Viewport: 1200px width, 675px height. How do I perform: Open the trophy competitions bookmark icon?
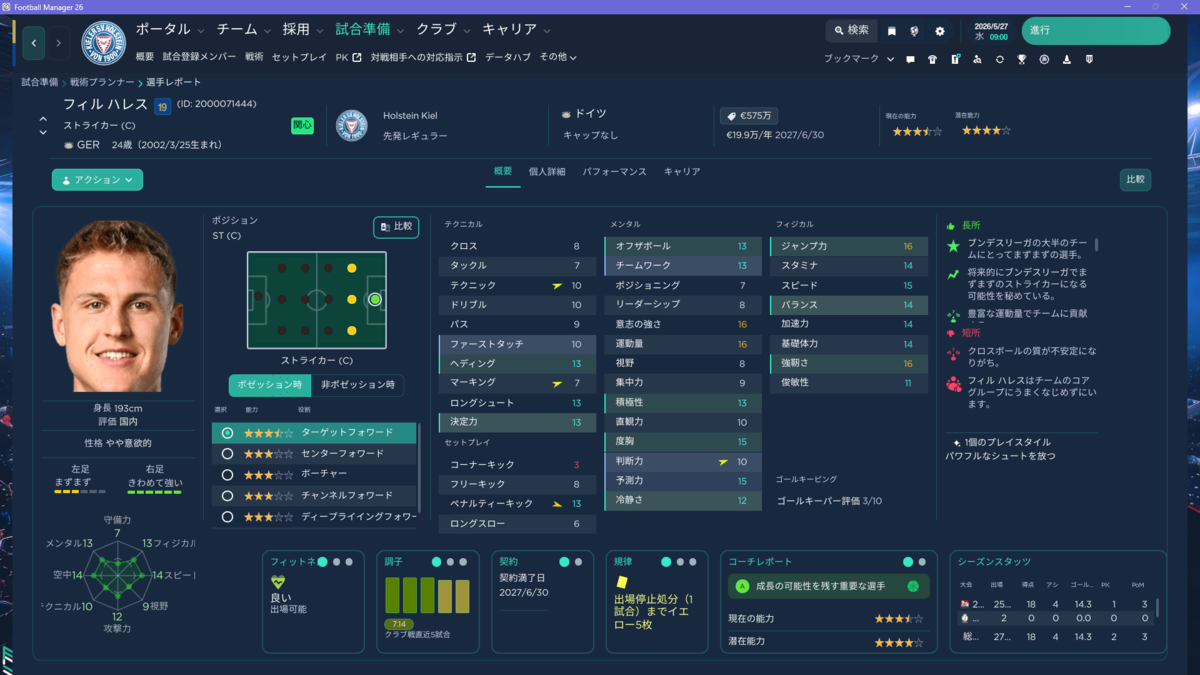tap(1021, 59)
